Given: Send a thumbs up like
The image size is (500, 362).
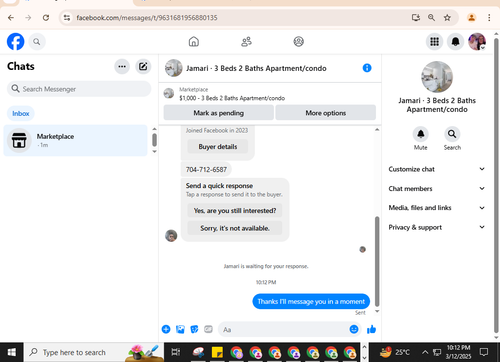Looking at the screenshot, I should tap(371, 329).
